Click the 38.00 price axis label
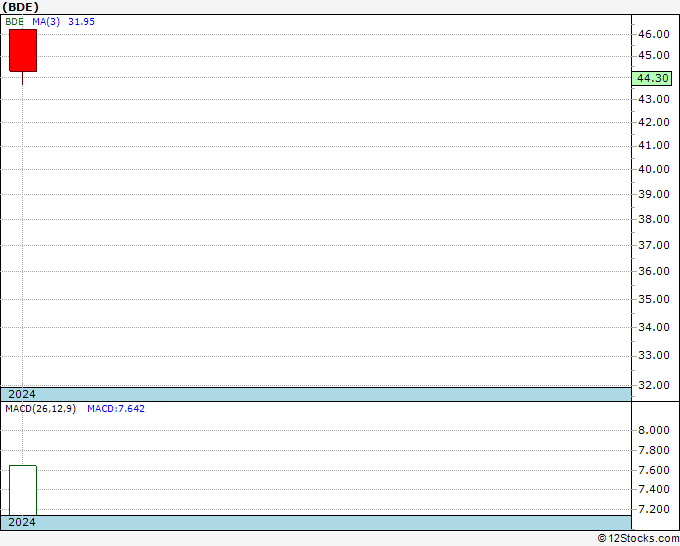This screenshot has width=680, height=546. [x=654, y=219]
